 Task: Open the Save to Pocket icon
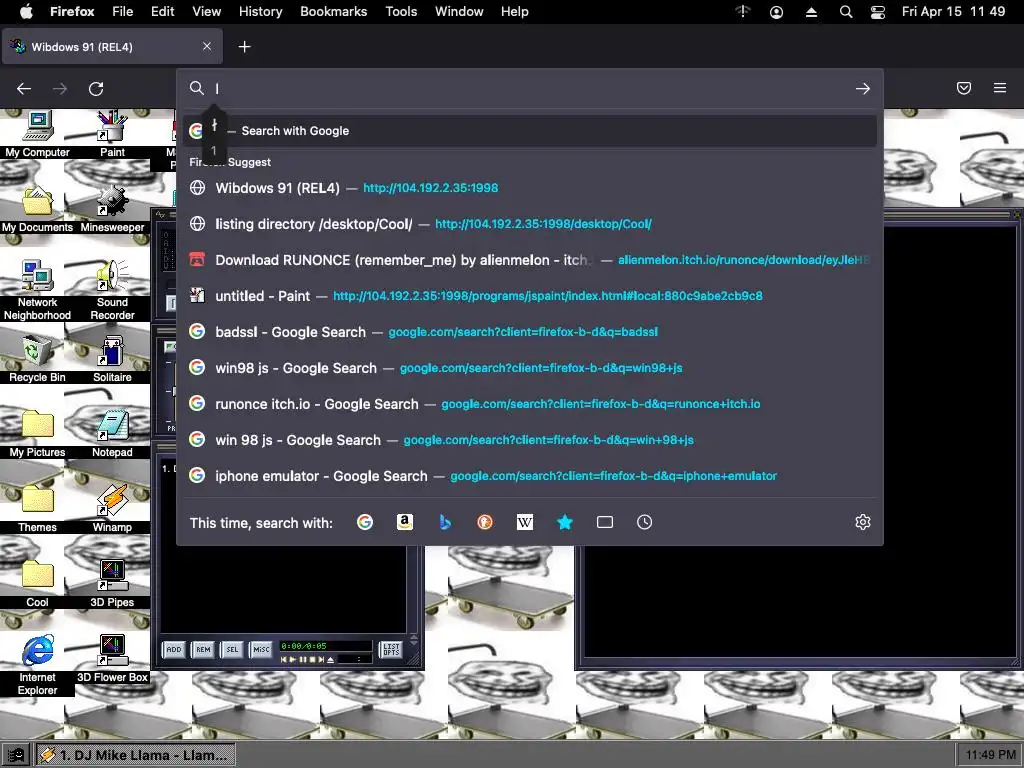(x=964, y=88)
